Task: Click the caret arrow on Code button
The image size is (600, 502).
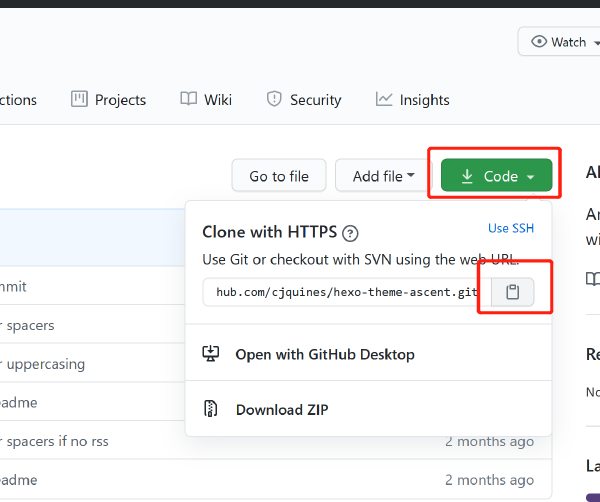Action: [x=530, y=177]
